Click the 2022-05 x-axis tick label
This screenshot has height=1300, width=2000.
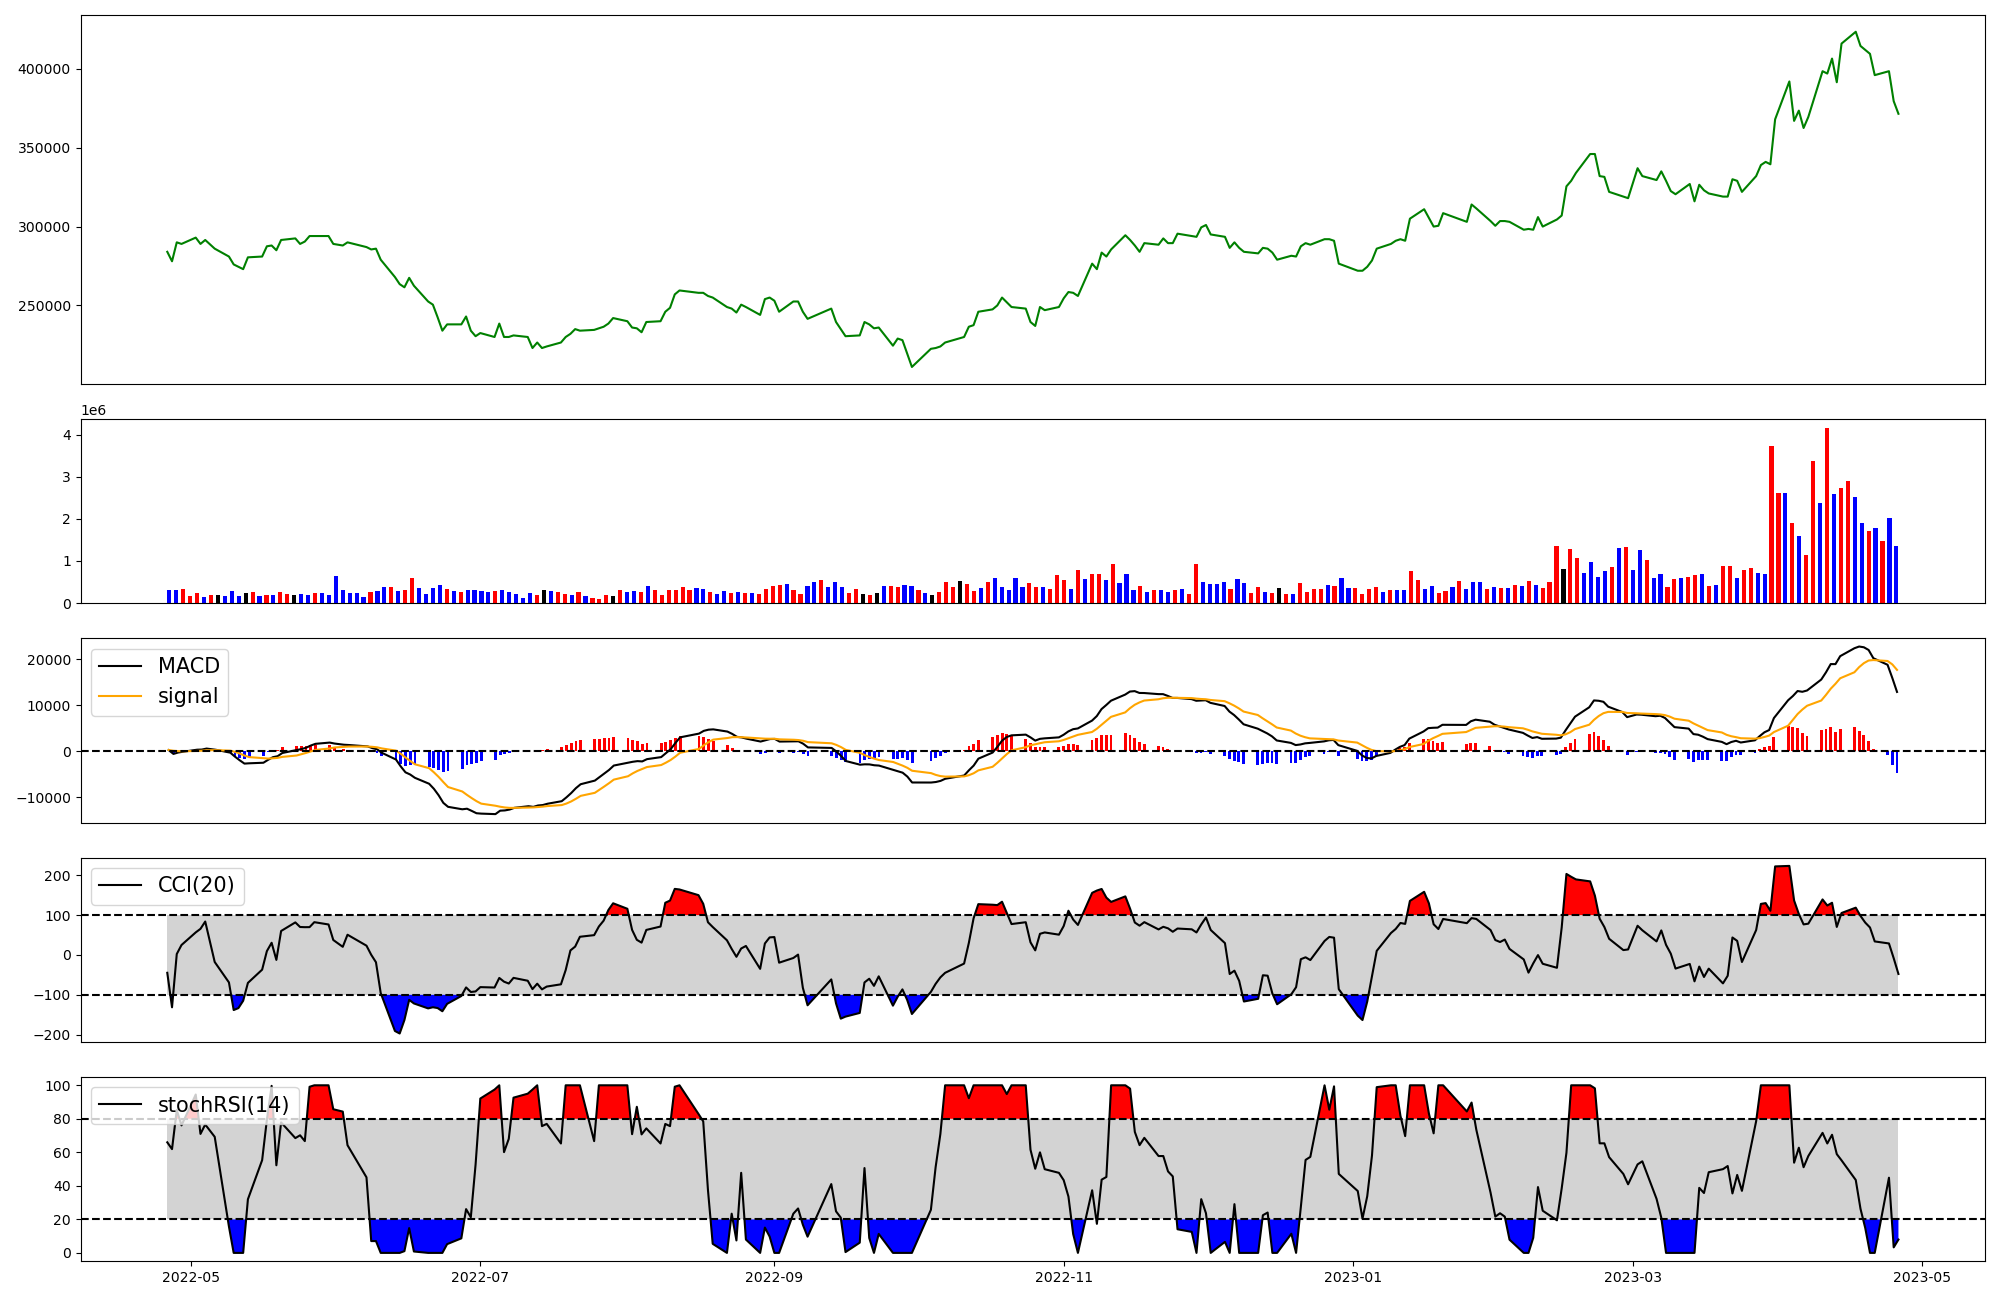tap(190, 1277)
